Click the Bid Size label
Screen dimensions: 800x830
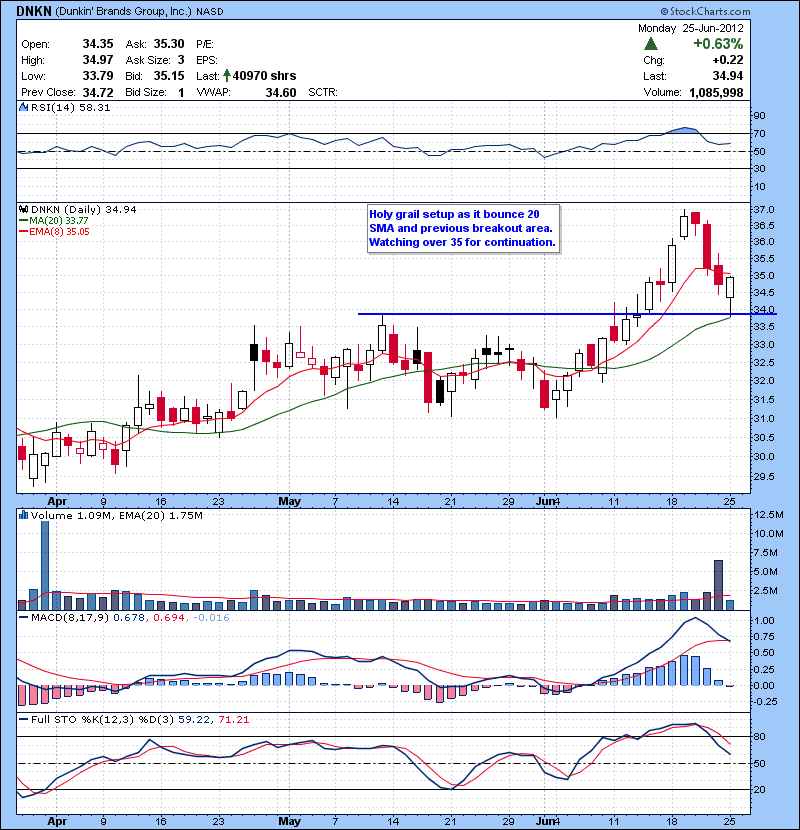[x=146, y=93]
